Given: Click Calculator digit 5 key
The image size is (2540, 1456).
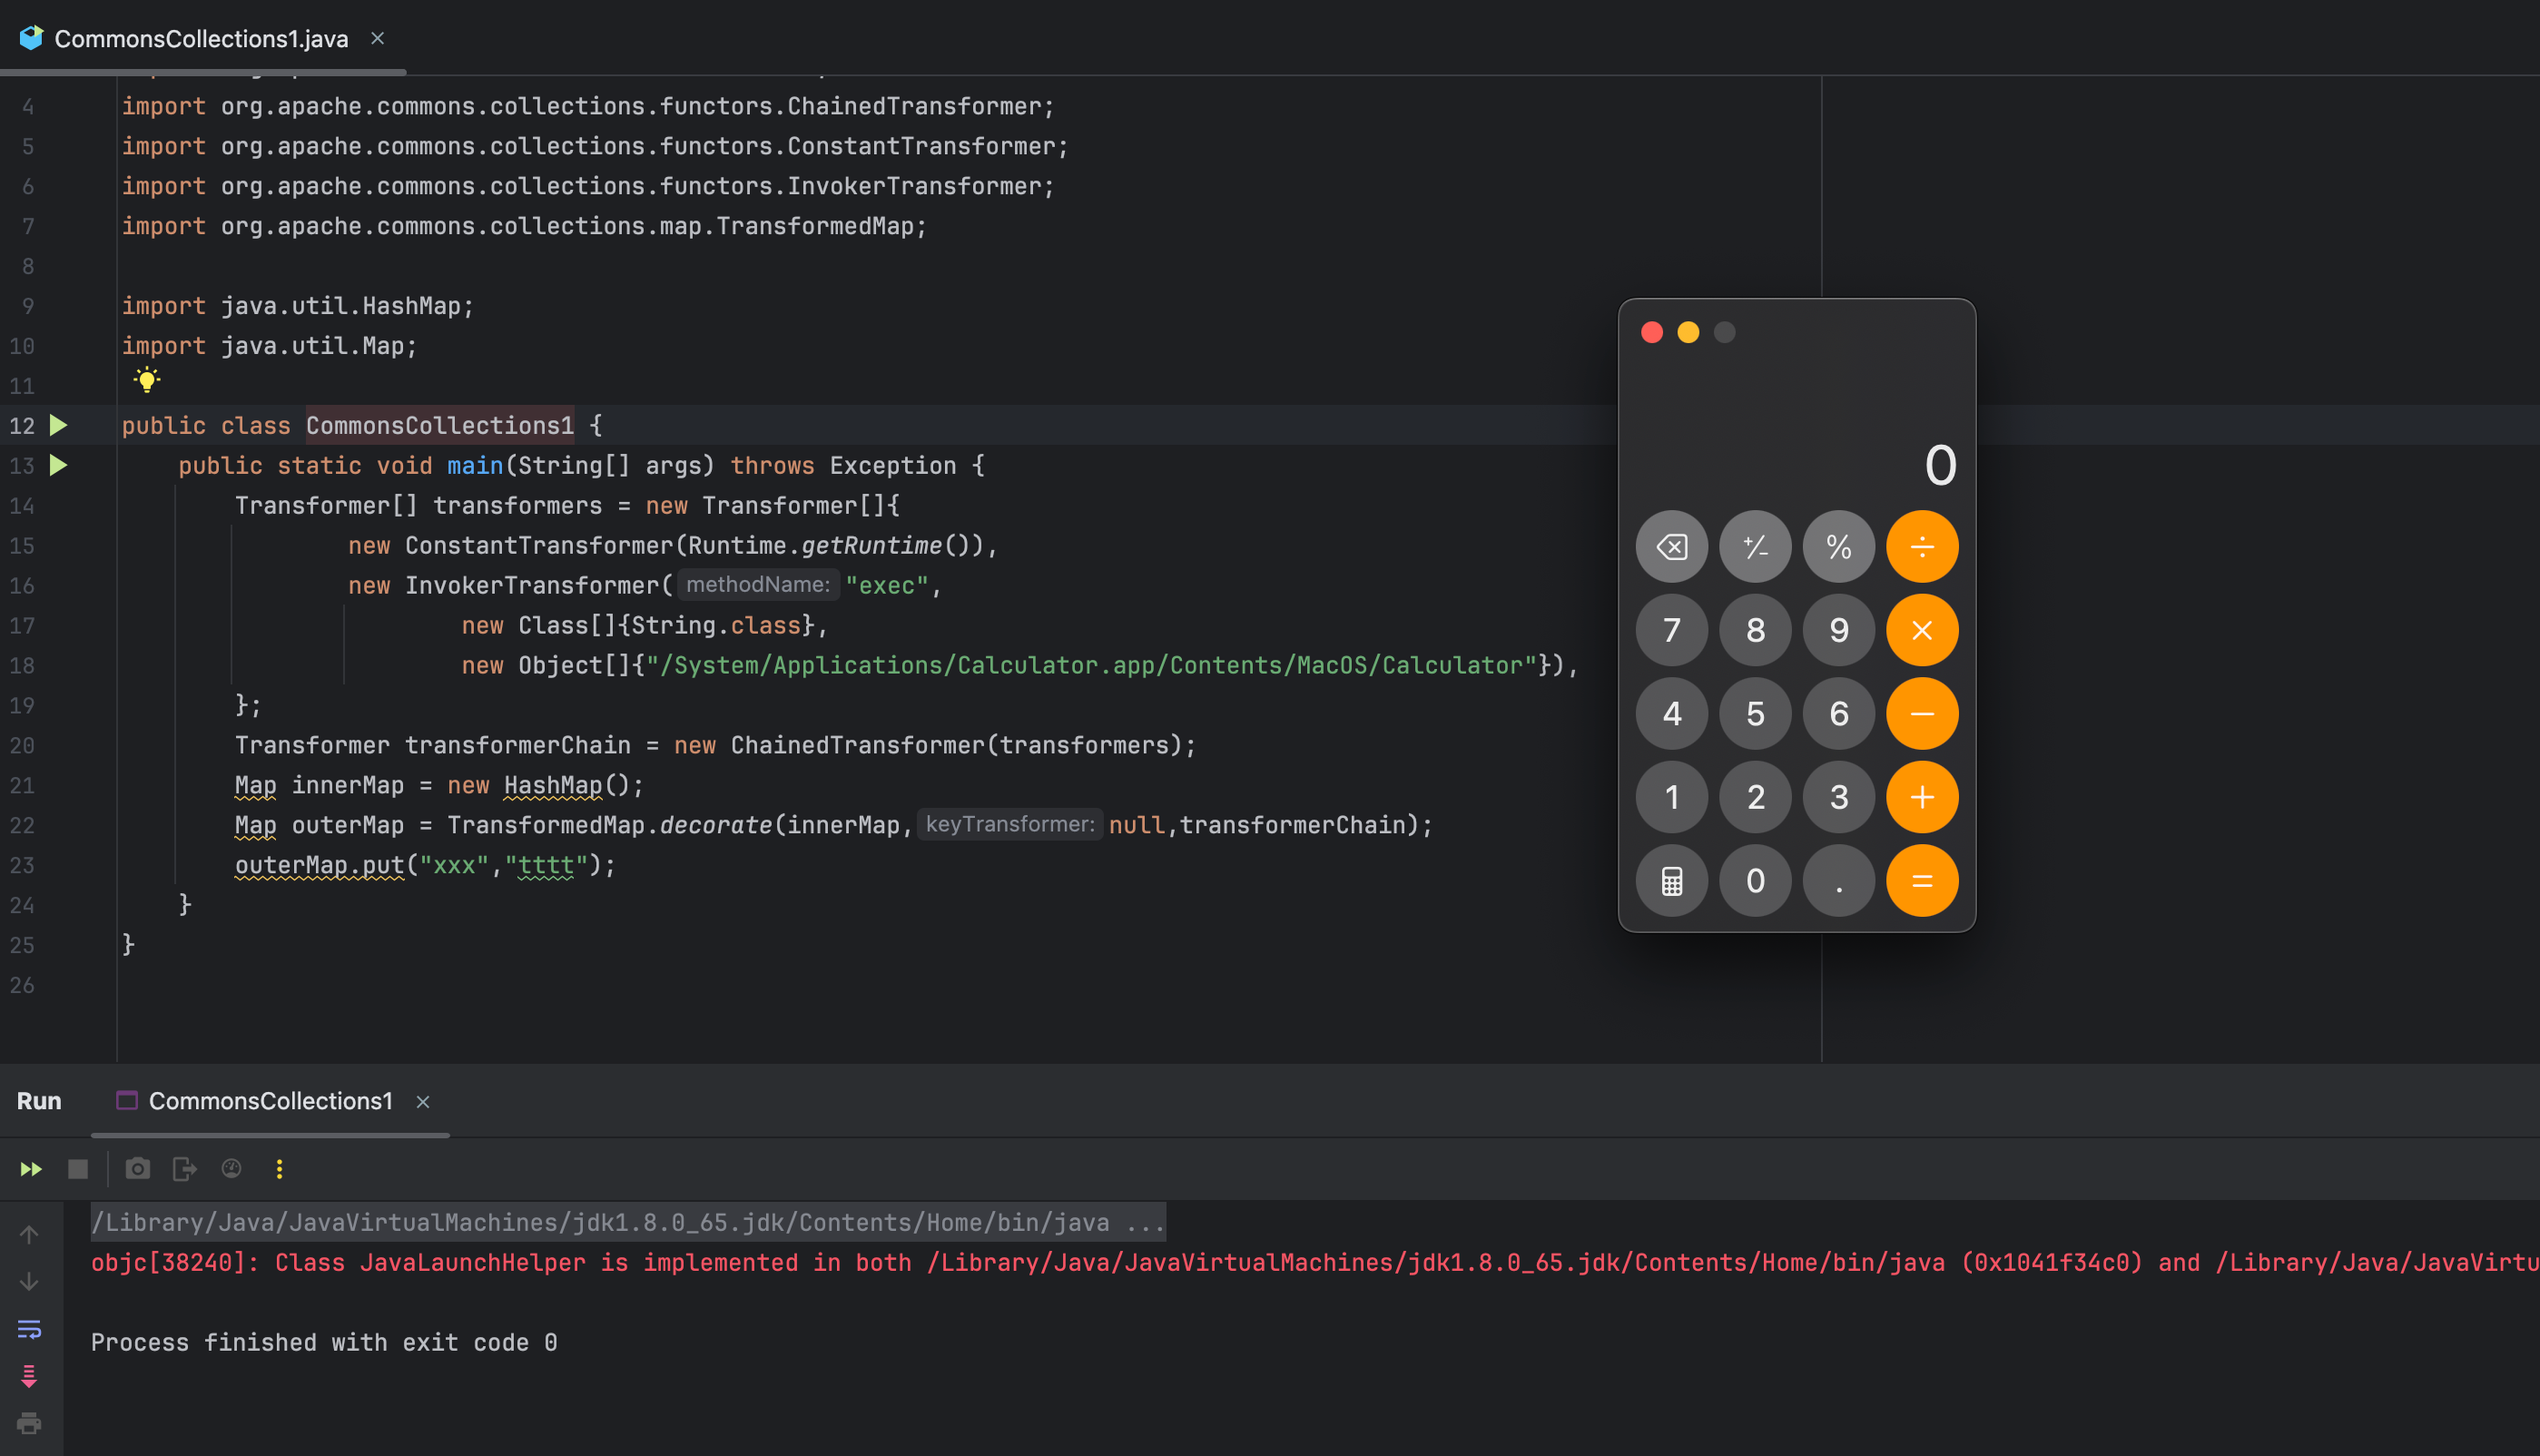Looking at the screenshot, I should coord(1755,714).
